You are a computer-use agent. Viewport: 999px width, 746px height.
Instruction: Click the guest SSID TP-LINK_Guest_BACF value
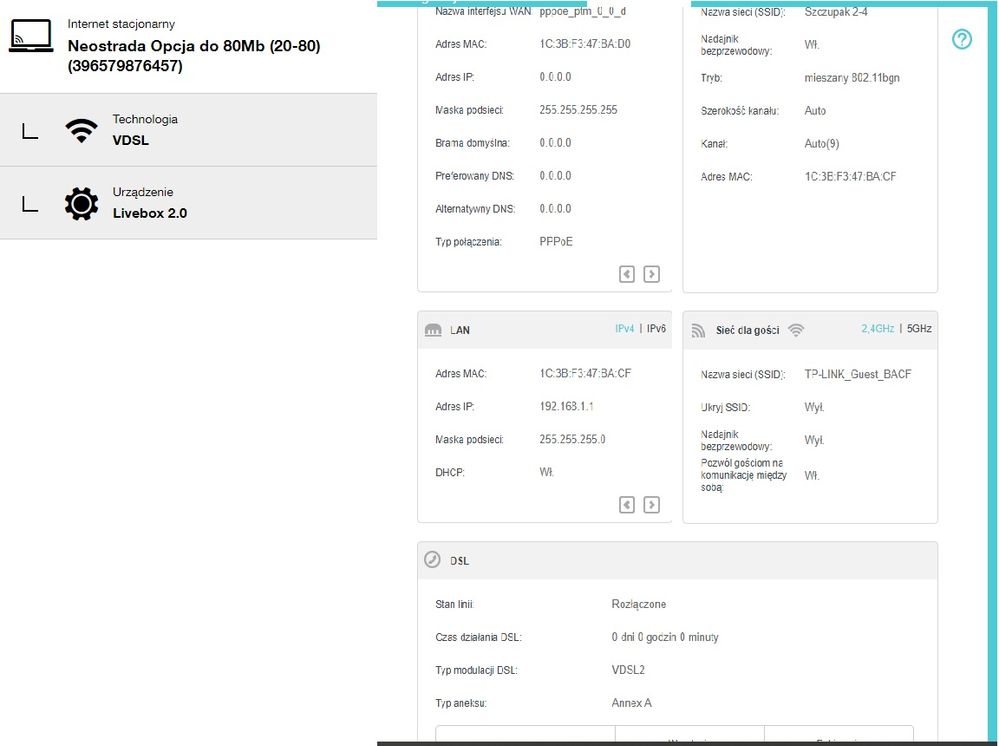tap(857, 375)
